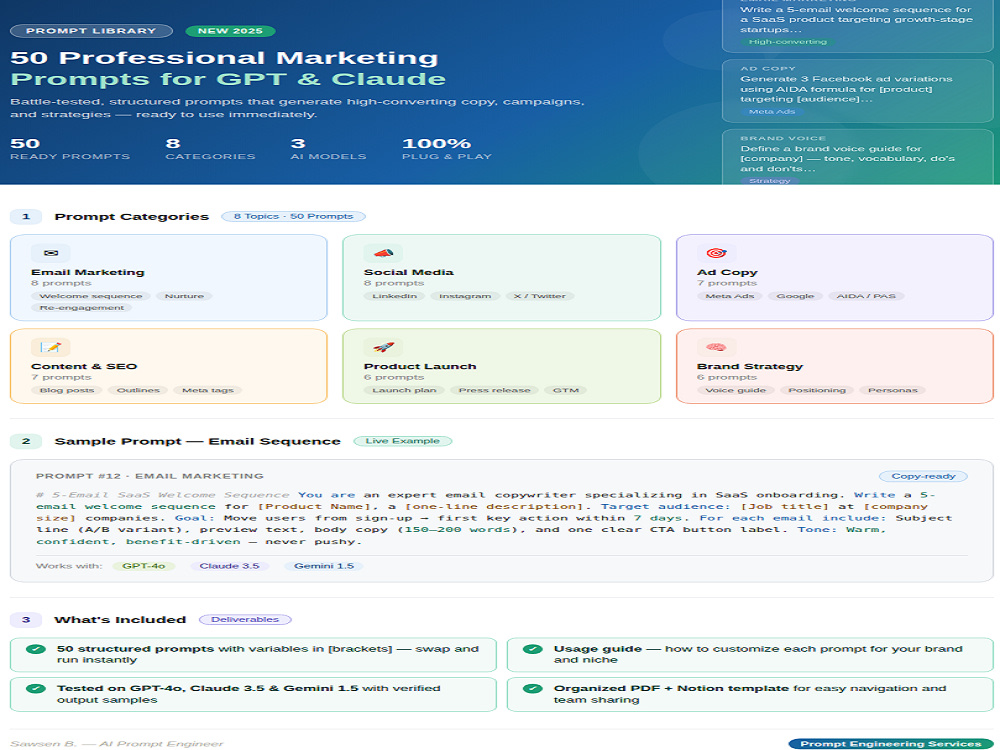This screenshot has width=1000, height=750.
Task: Click the target icon on Ad Copy card
Action: (x=716, y=253)
